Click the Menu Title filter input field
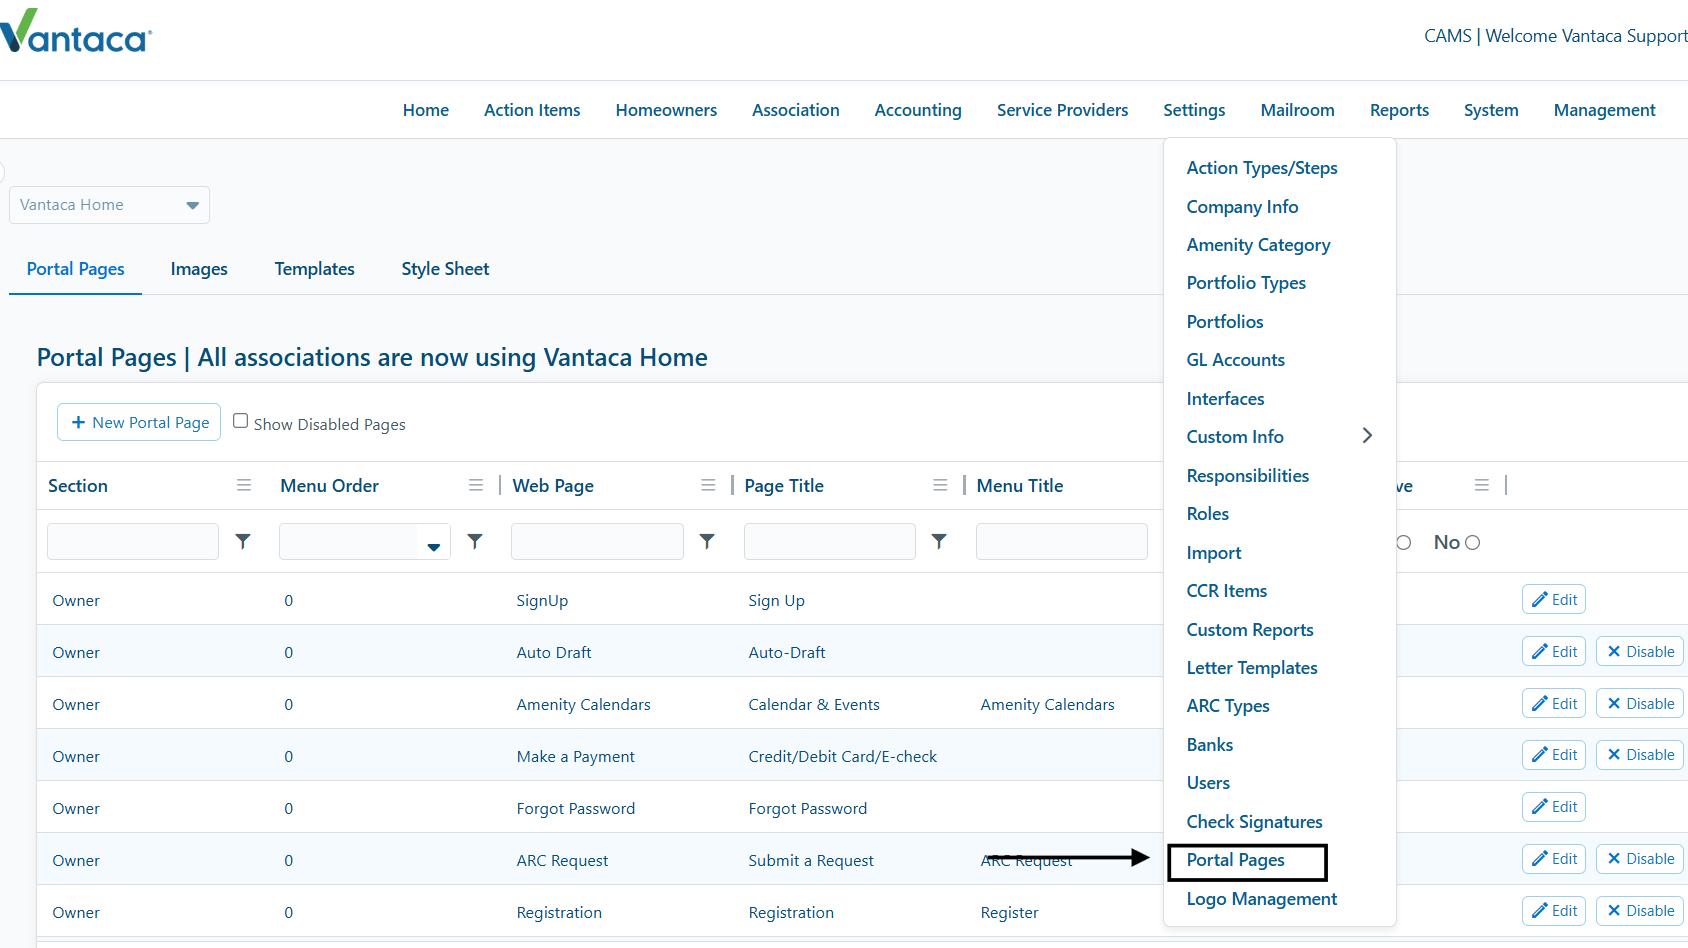 coord(1062,541)
